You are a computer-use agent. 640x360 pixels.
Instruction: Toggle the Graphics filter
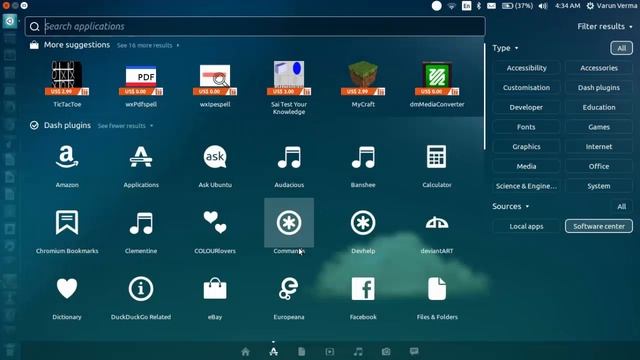click(x=526, y=147)
